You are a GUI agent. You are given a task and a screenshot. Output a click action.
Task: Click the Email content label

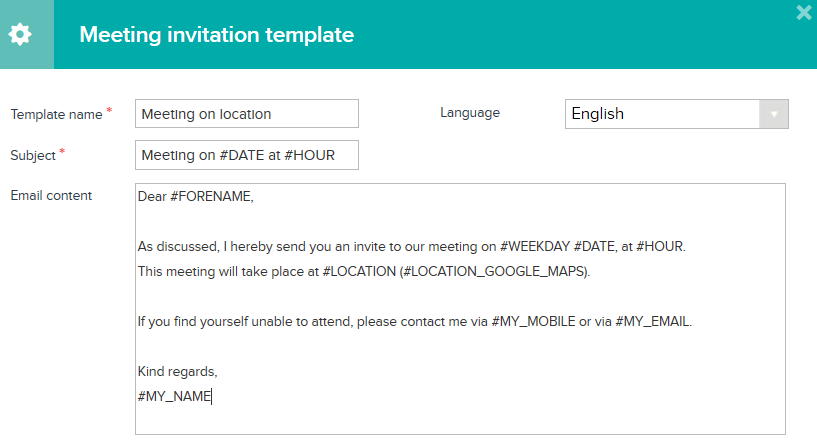(x=51, y=195)
